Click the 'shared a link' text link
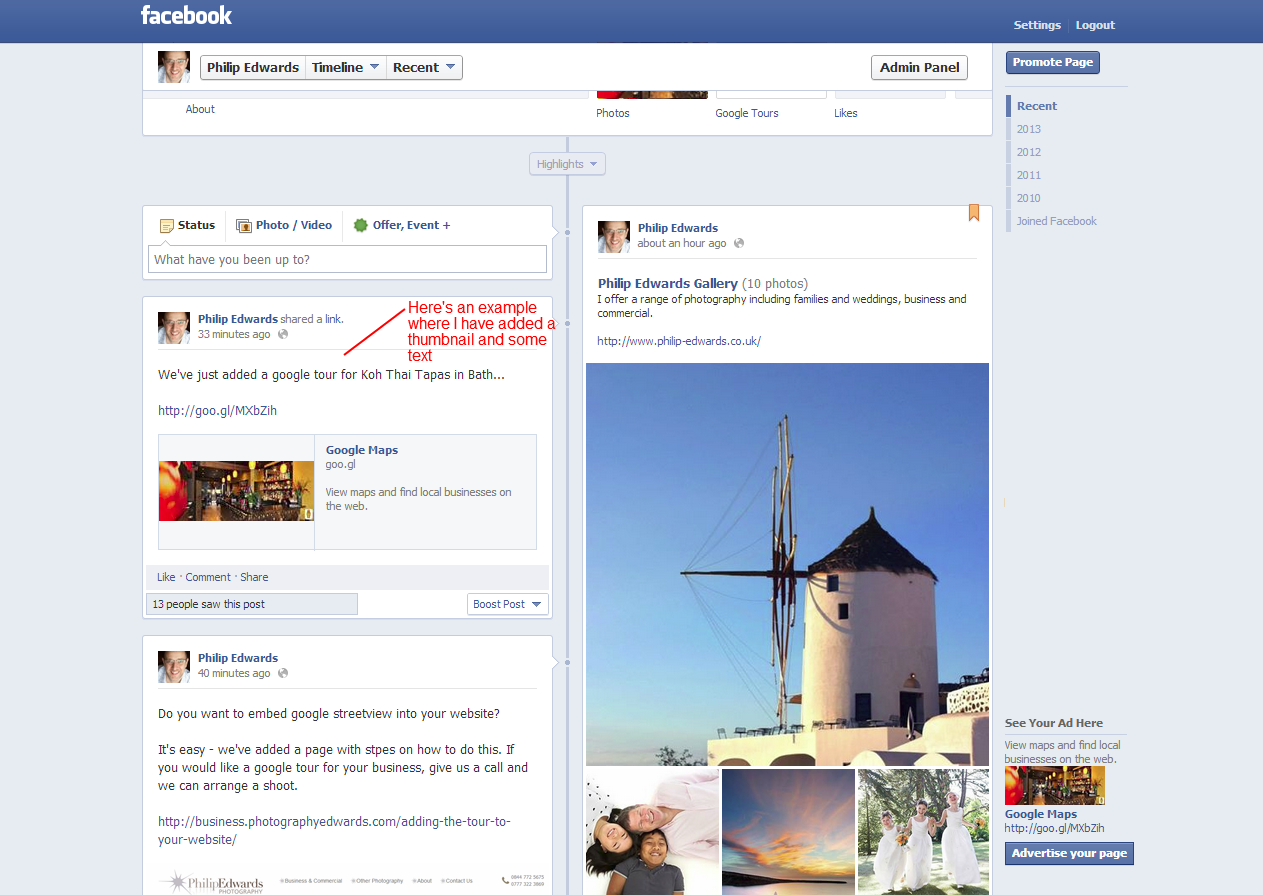Screen dimensions: 1263x895 tap(311, 319)
